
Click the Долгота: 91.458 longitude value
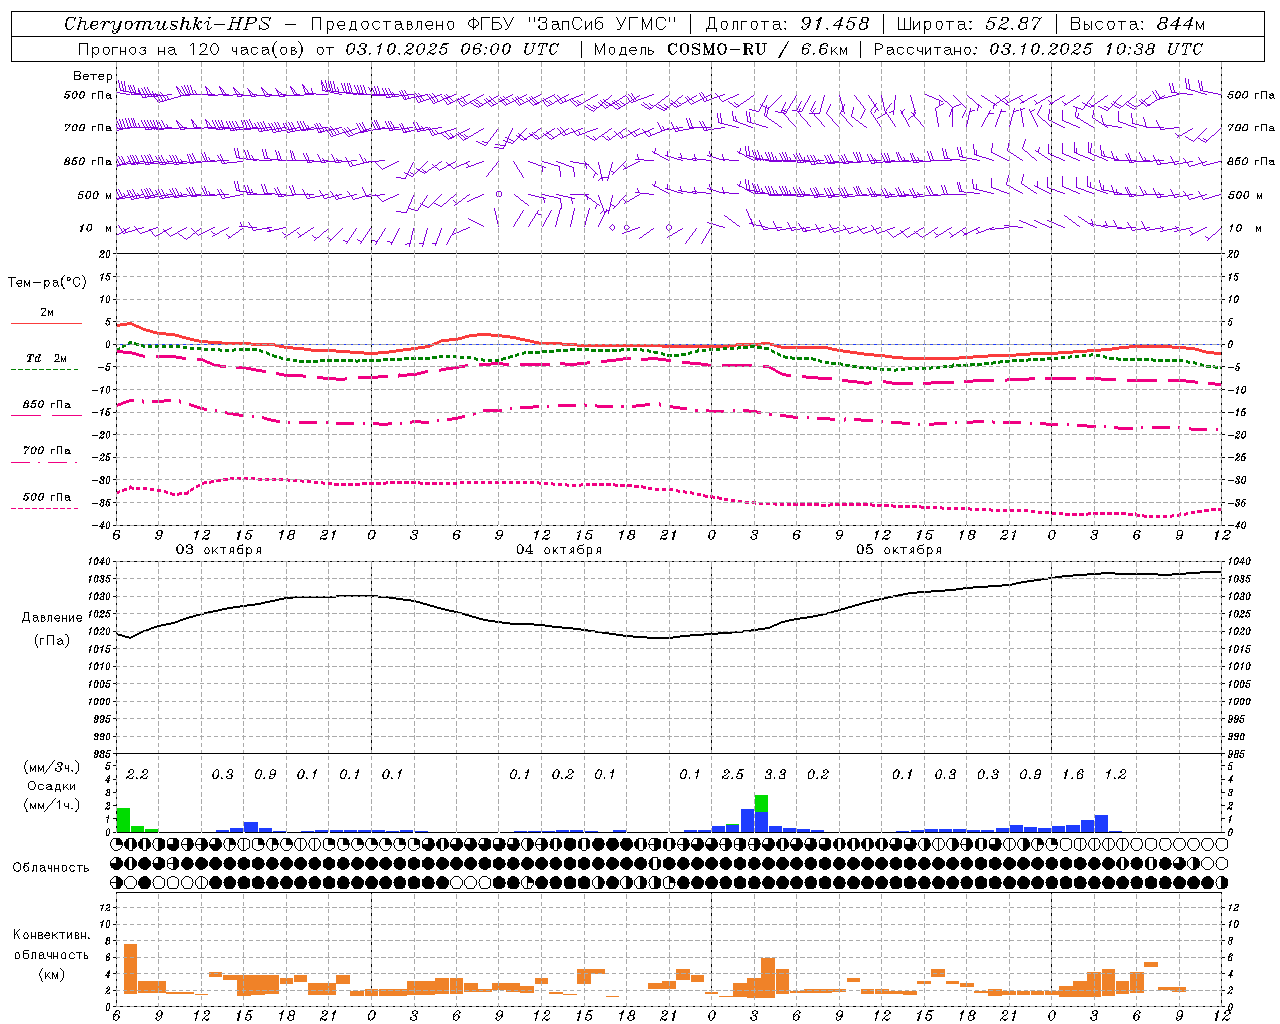pos(787,24)
